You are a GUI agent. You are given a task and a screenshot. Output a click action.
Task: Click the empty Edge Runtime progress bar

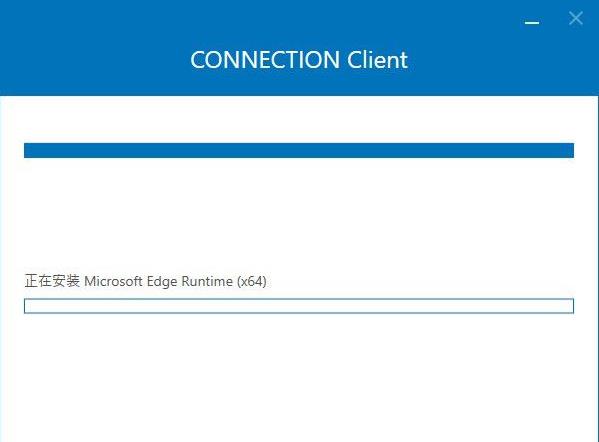[x=299, y=306]
